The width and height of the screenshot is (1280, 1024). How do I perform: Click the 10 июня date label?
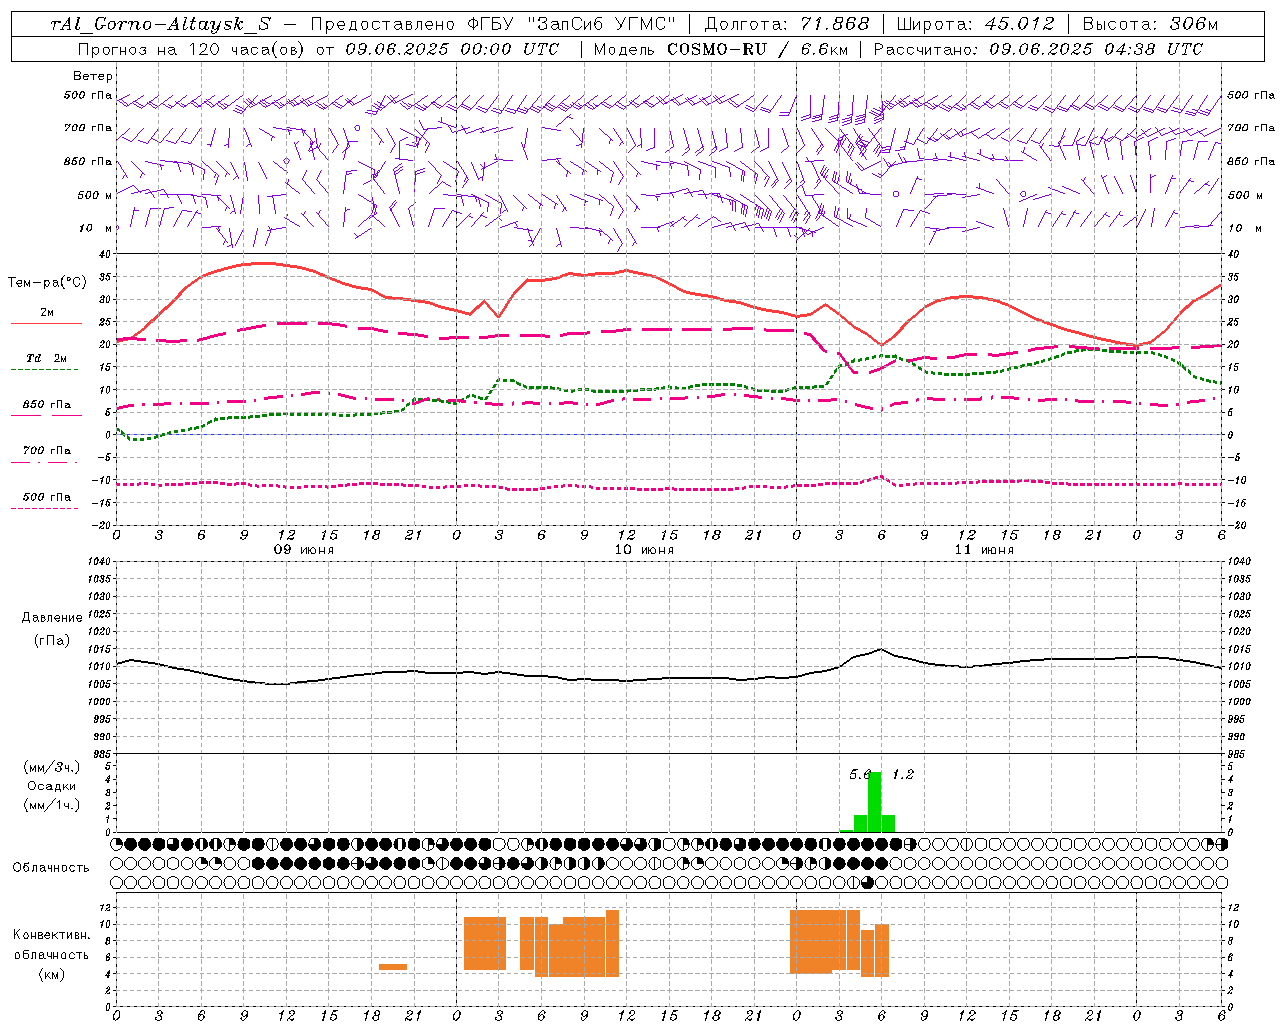[644, 550]
